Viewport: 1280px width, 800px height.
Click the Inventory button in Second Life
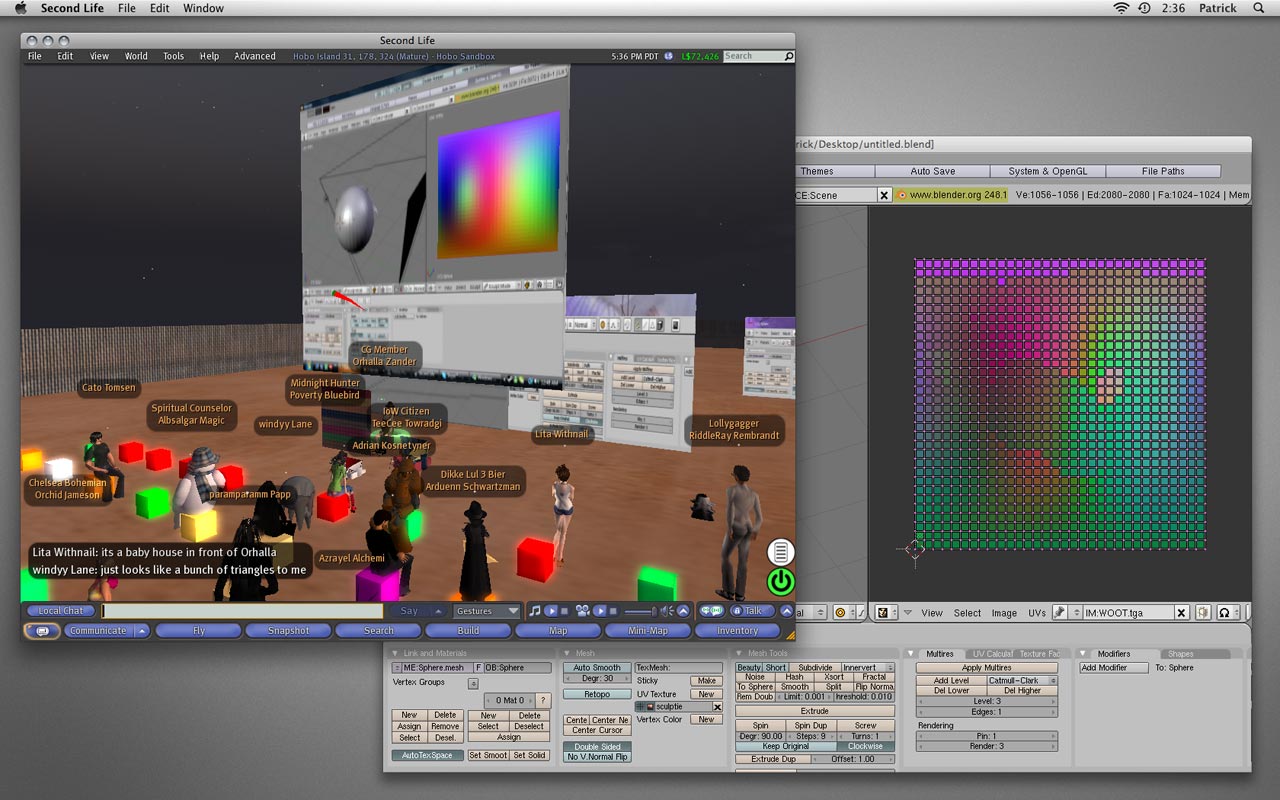(x=738, y=631)
